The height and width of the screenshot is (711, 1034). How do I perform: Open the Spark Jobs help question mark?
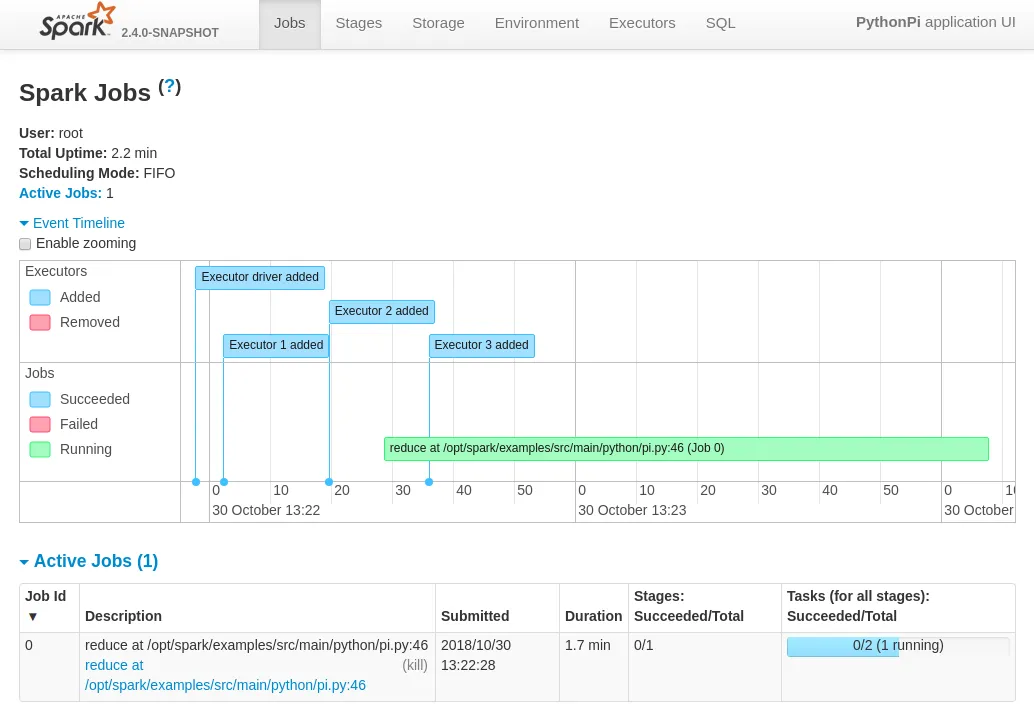pyautogui.click(x=169, y=86)
